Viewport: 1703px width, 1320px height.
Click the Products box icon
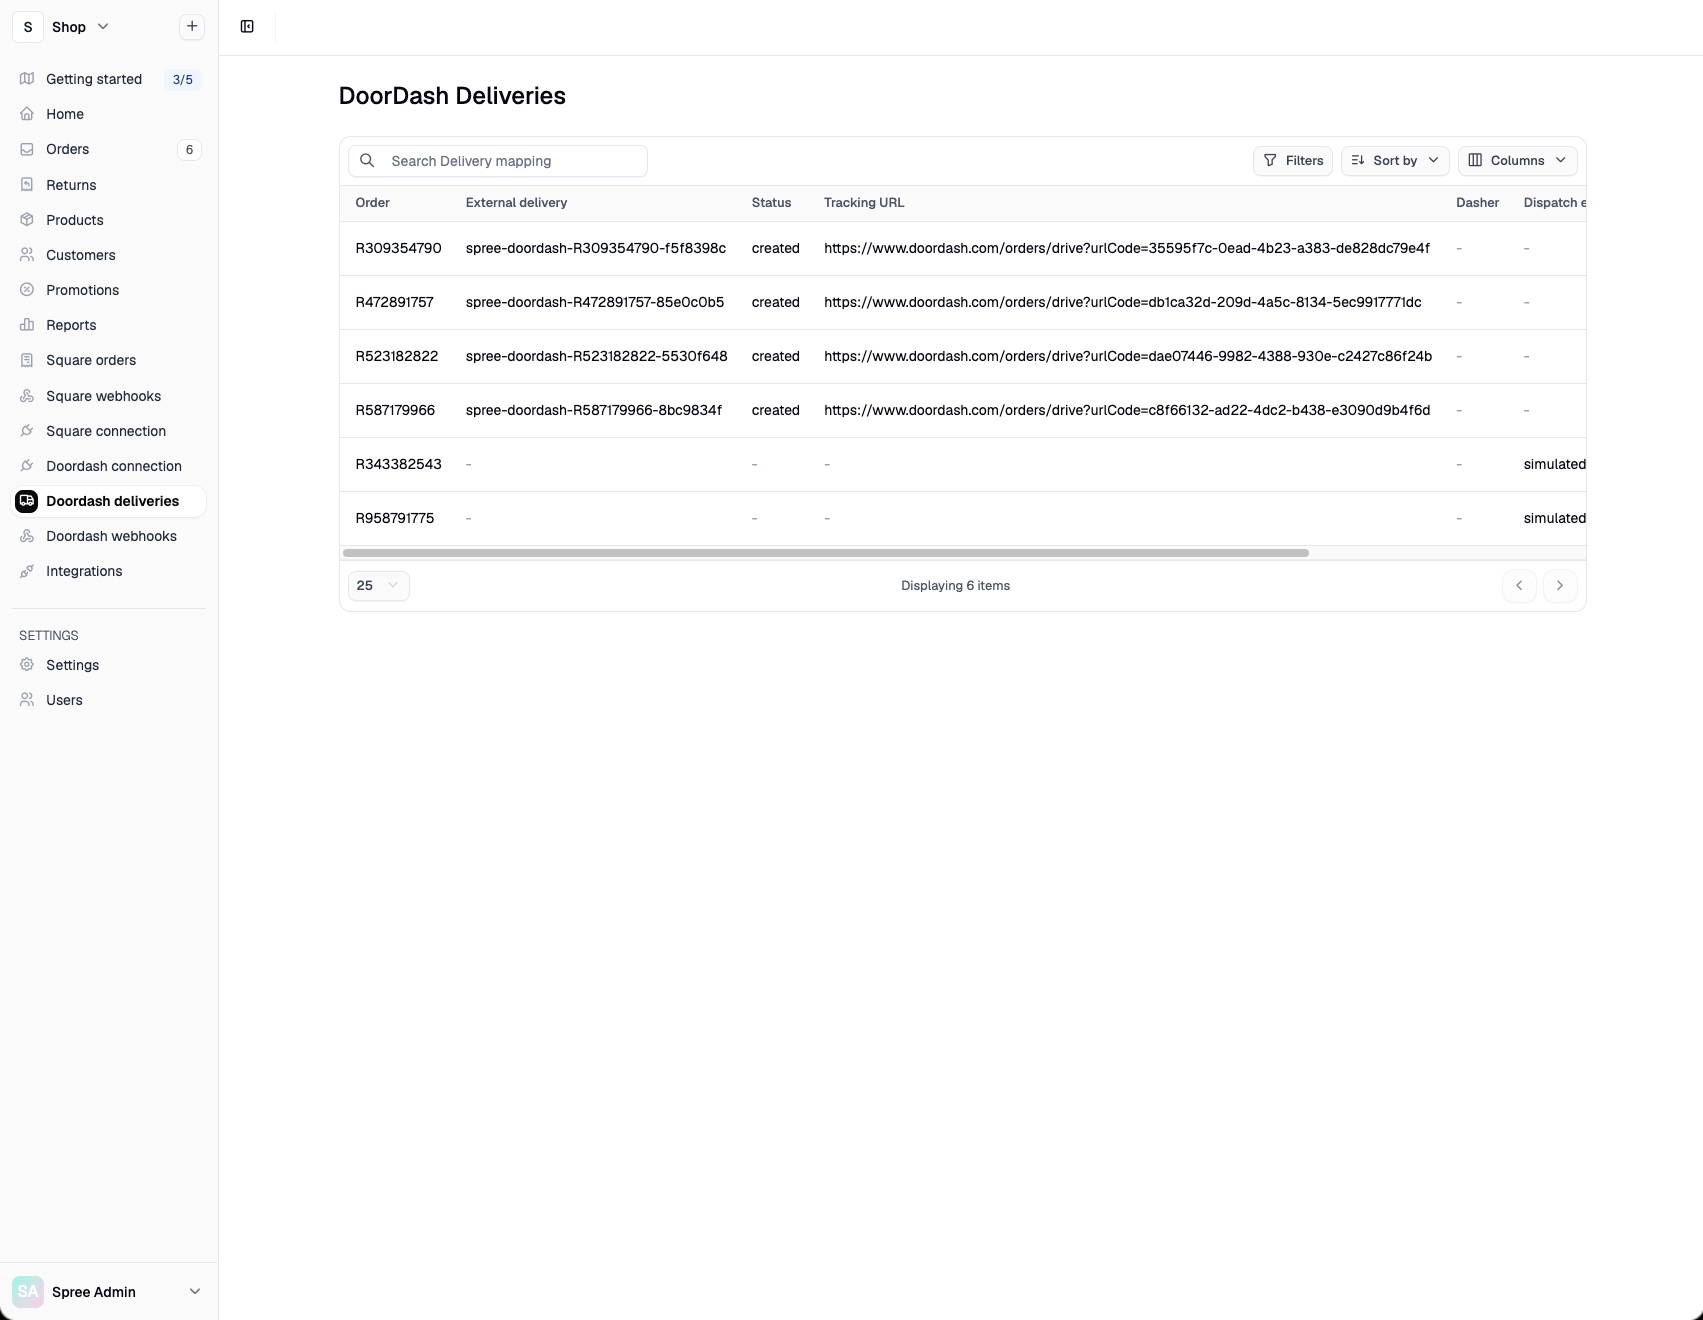pyautogui.click(x=27, y=220)
